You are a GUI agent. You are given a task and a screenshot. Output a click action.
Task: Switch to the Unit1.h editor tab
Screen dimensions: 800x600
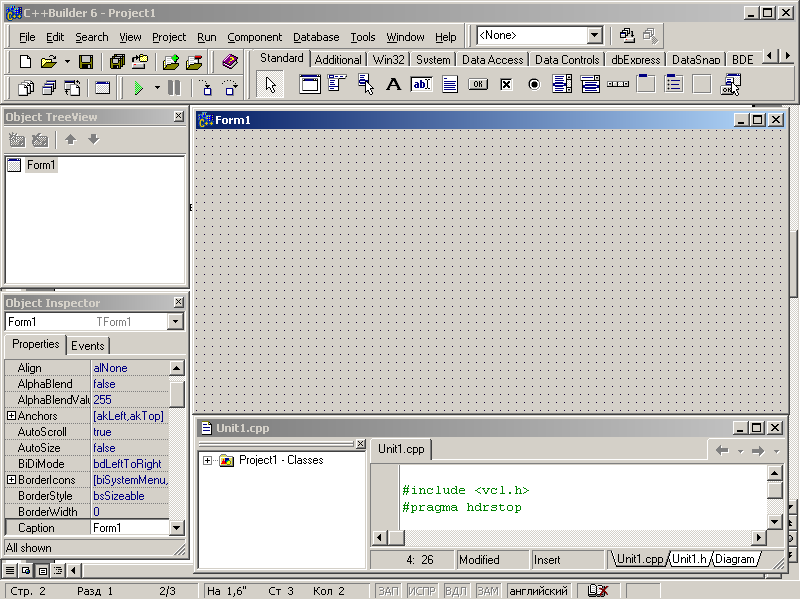pyautogui.click(x=689, y=559)
